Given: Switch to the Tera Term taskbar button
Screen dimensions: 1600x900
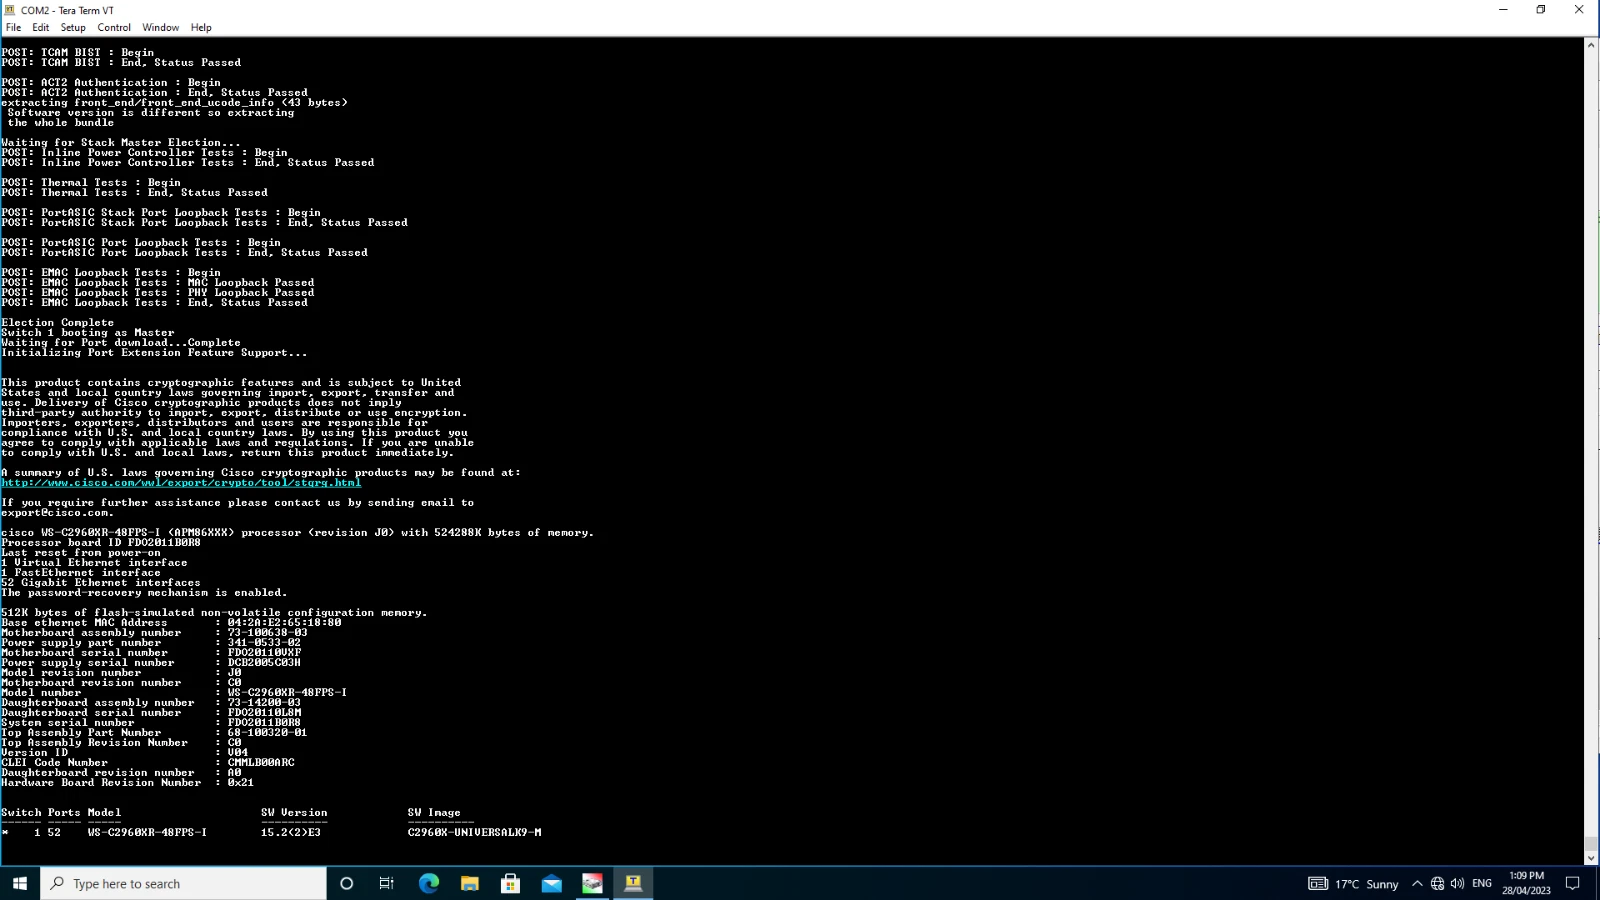Looking at the screenshot, I should (x=633, y=883).
